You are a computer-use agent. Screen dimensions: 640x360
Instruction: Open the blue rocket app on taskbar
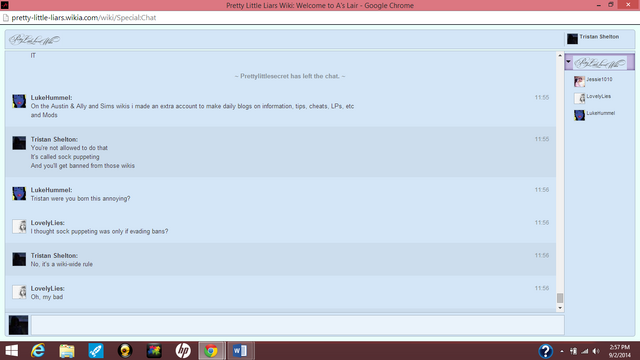click(x=96, y=351)
